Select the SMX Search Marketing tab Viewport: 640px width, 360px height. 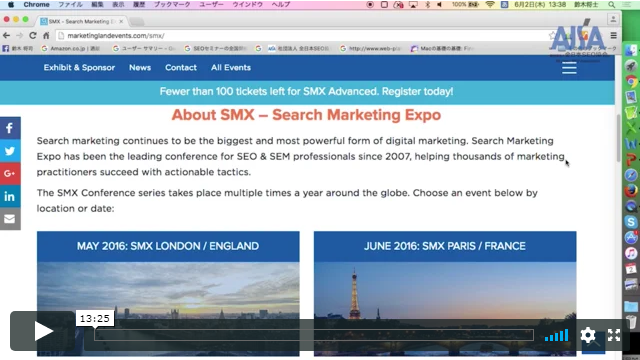(x=82, y=21)
